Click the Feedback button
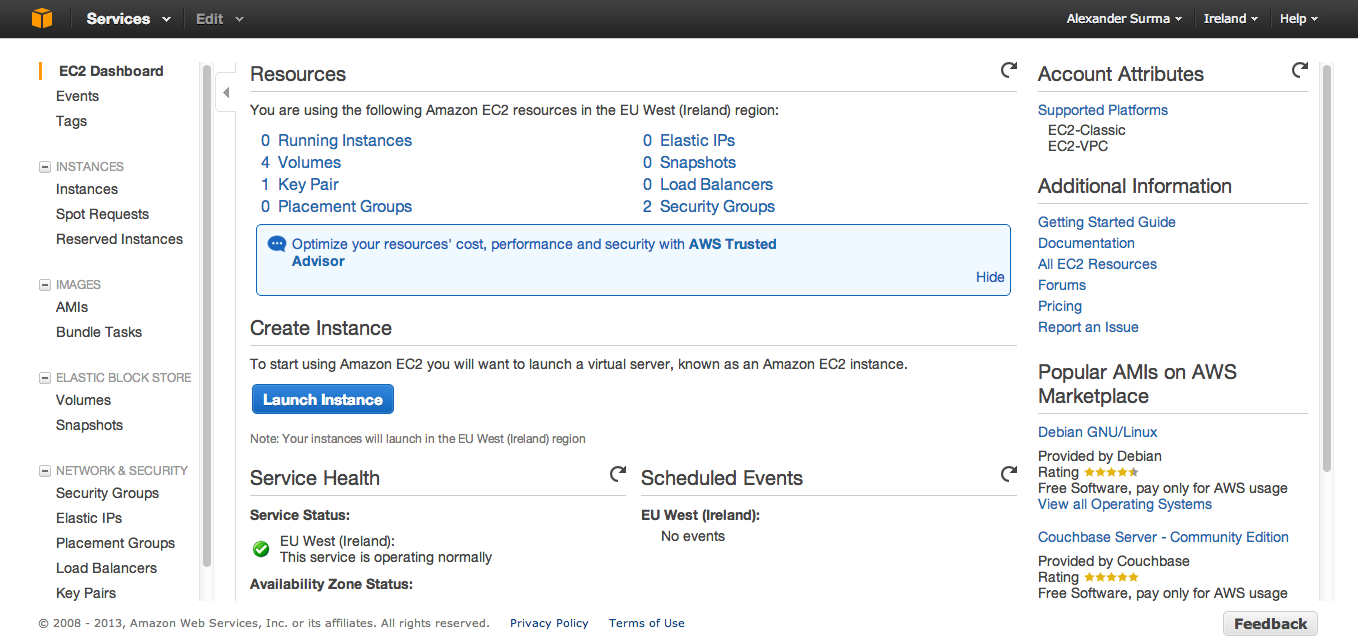1358x644 pixels. (1270, 624)
